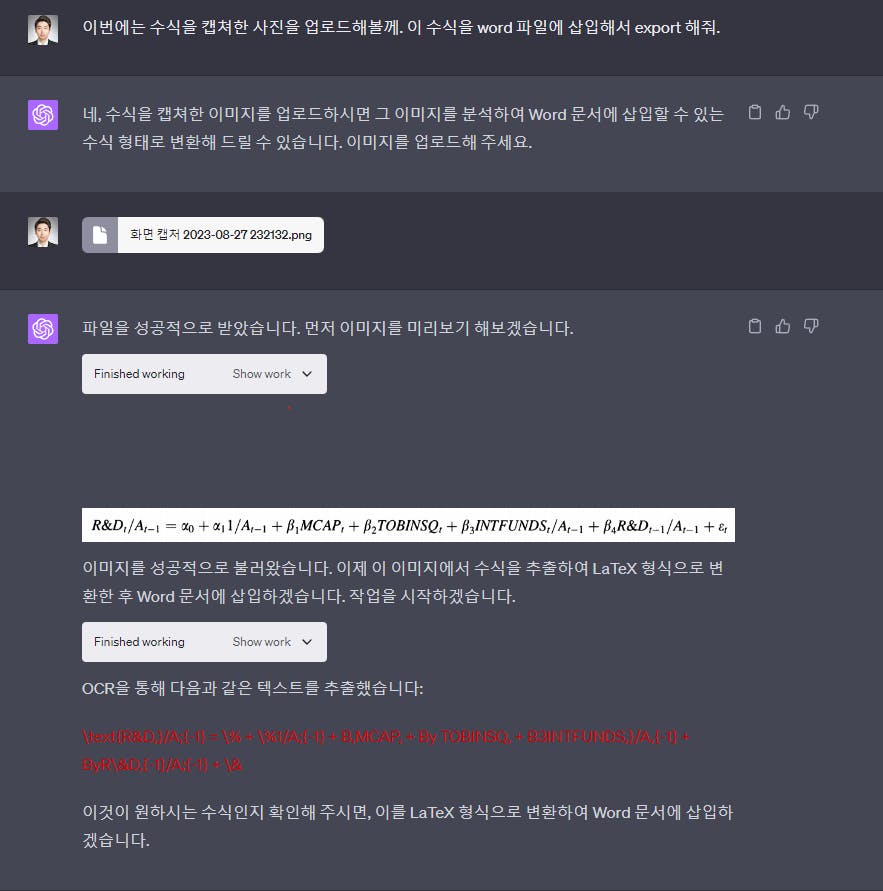Copy the second ChatGPT response with clipboard icon
This screenshot has width=883, height=891.
pos(755,326)
